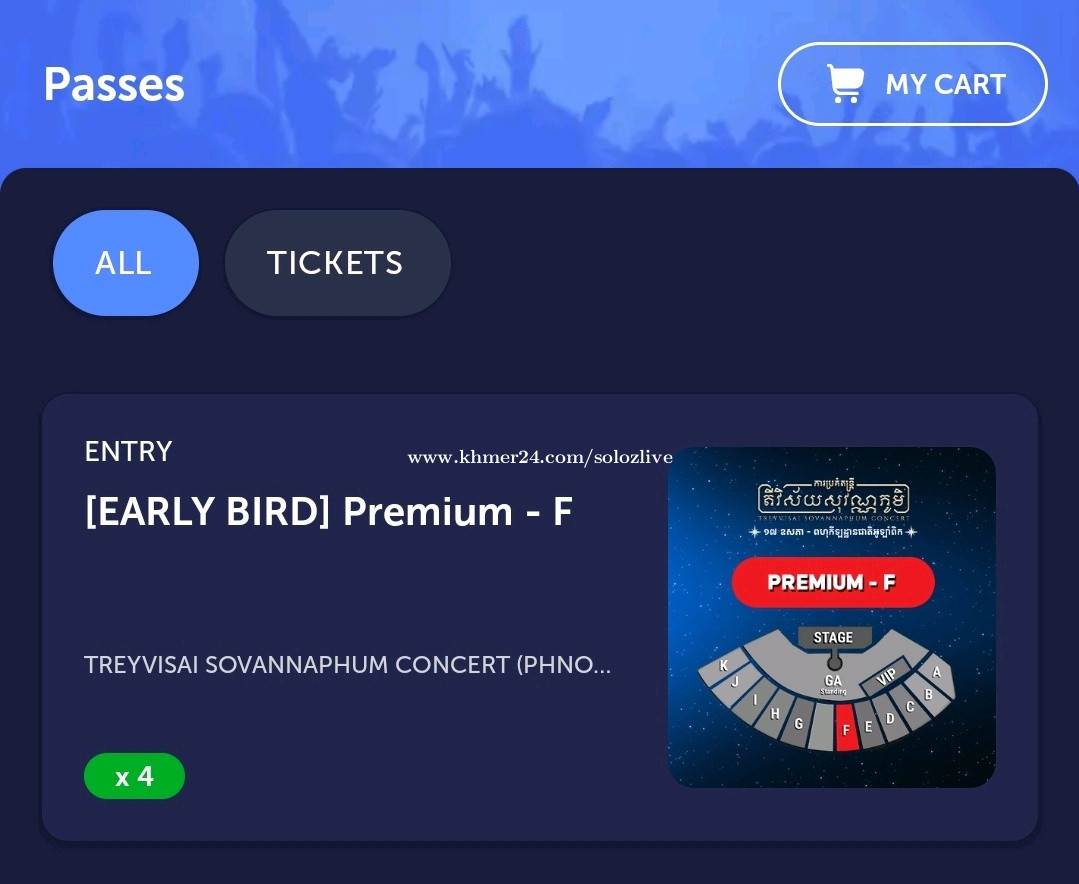Click the Treyvisai Sovannaphum Concert event name
Image resolution: width=1079 pixels, height=884 pixels.
click(x=347, y=665)
